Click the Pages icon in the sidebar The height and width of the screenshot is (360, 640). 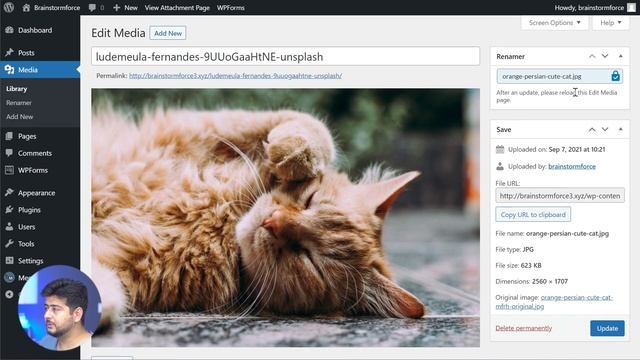tap(9, 136)
